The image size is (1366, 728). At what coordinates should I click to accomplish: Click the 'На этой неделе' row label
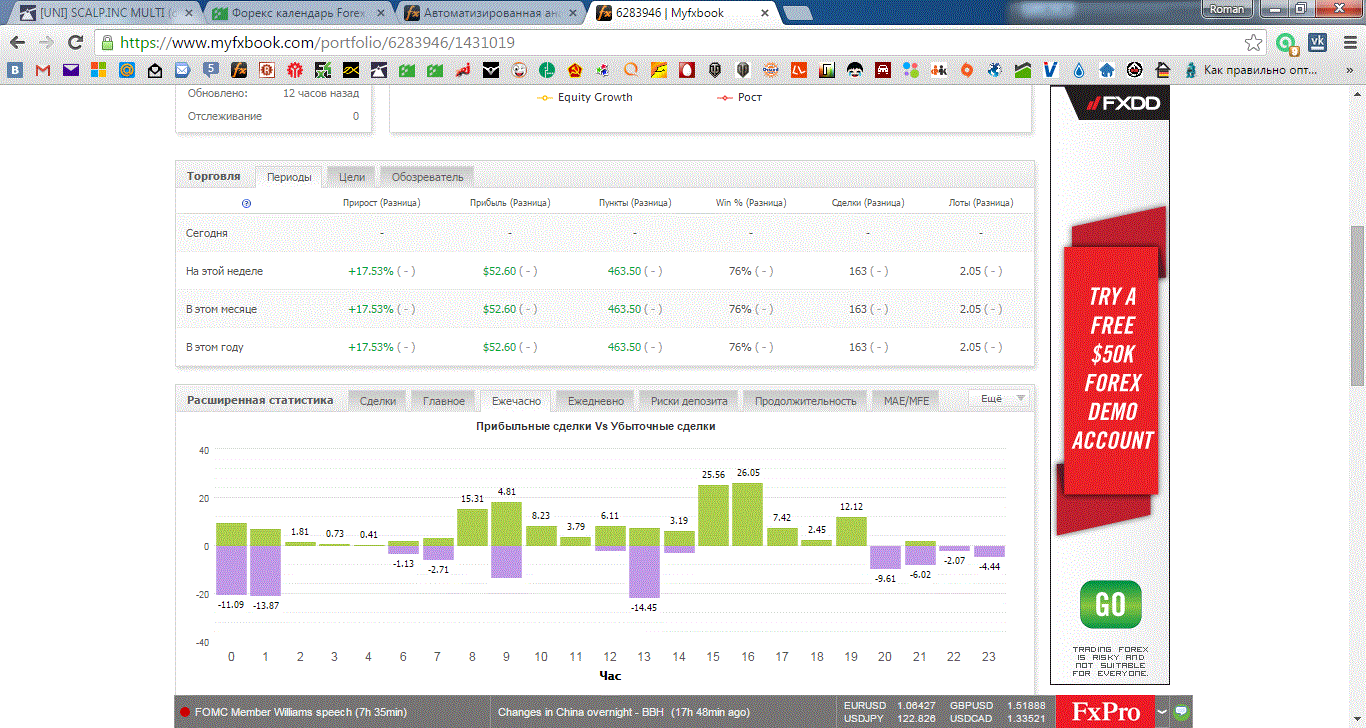(x=225, y=271)
